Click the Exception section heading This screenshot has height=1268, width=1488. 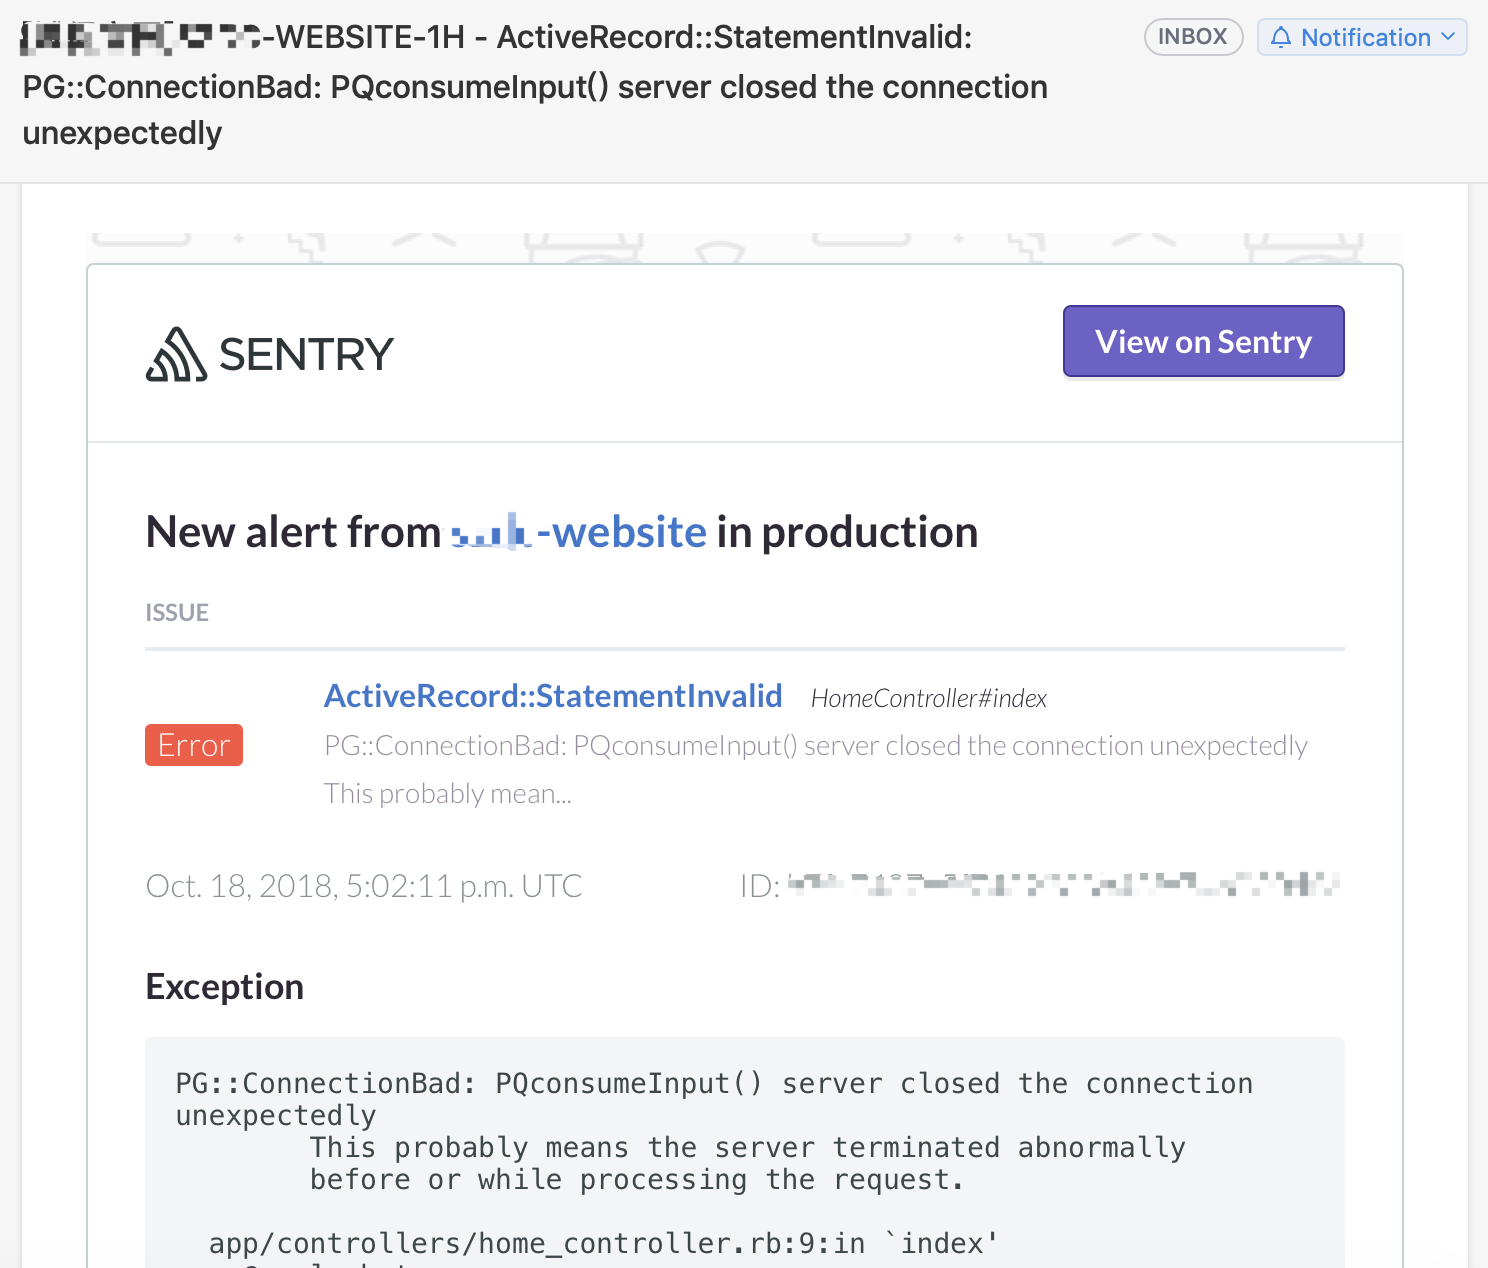click(x=225, y=987)
